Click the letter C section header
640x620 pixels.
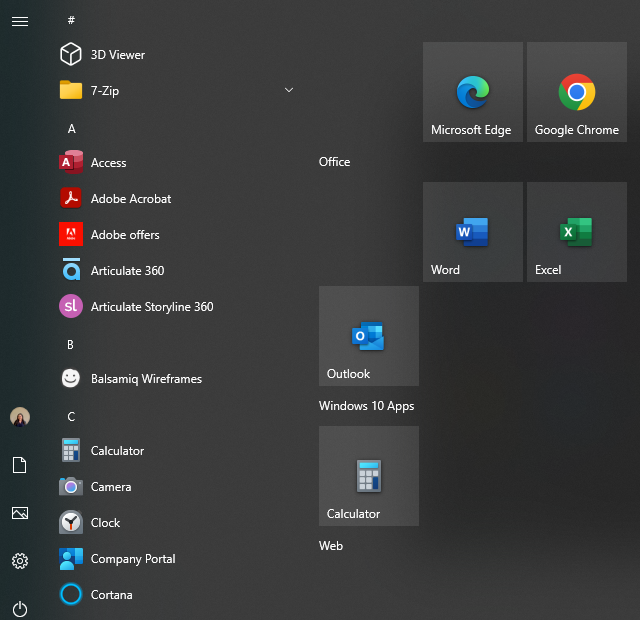point(71,417)
